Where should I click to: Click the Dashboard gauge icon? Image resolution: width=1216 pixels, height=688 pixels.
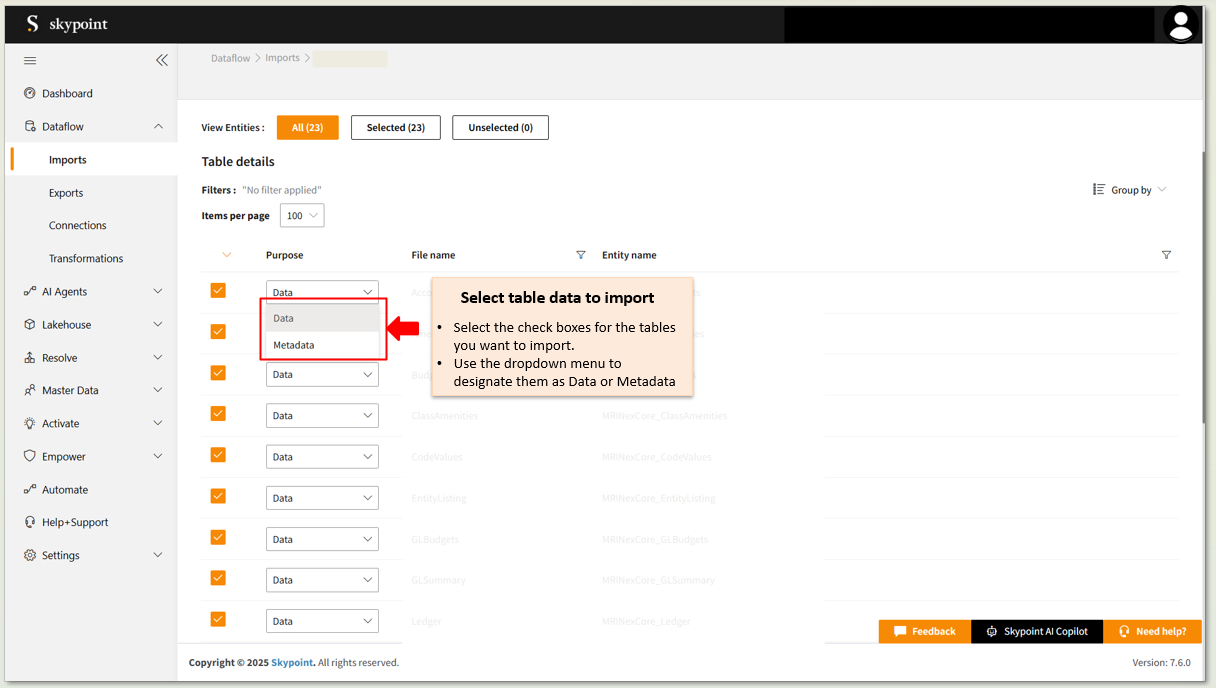[30, 94]
